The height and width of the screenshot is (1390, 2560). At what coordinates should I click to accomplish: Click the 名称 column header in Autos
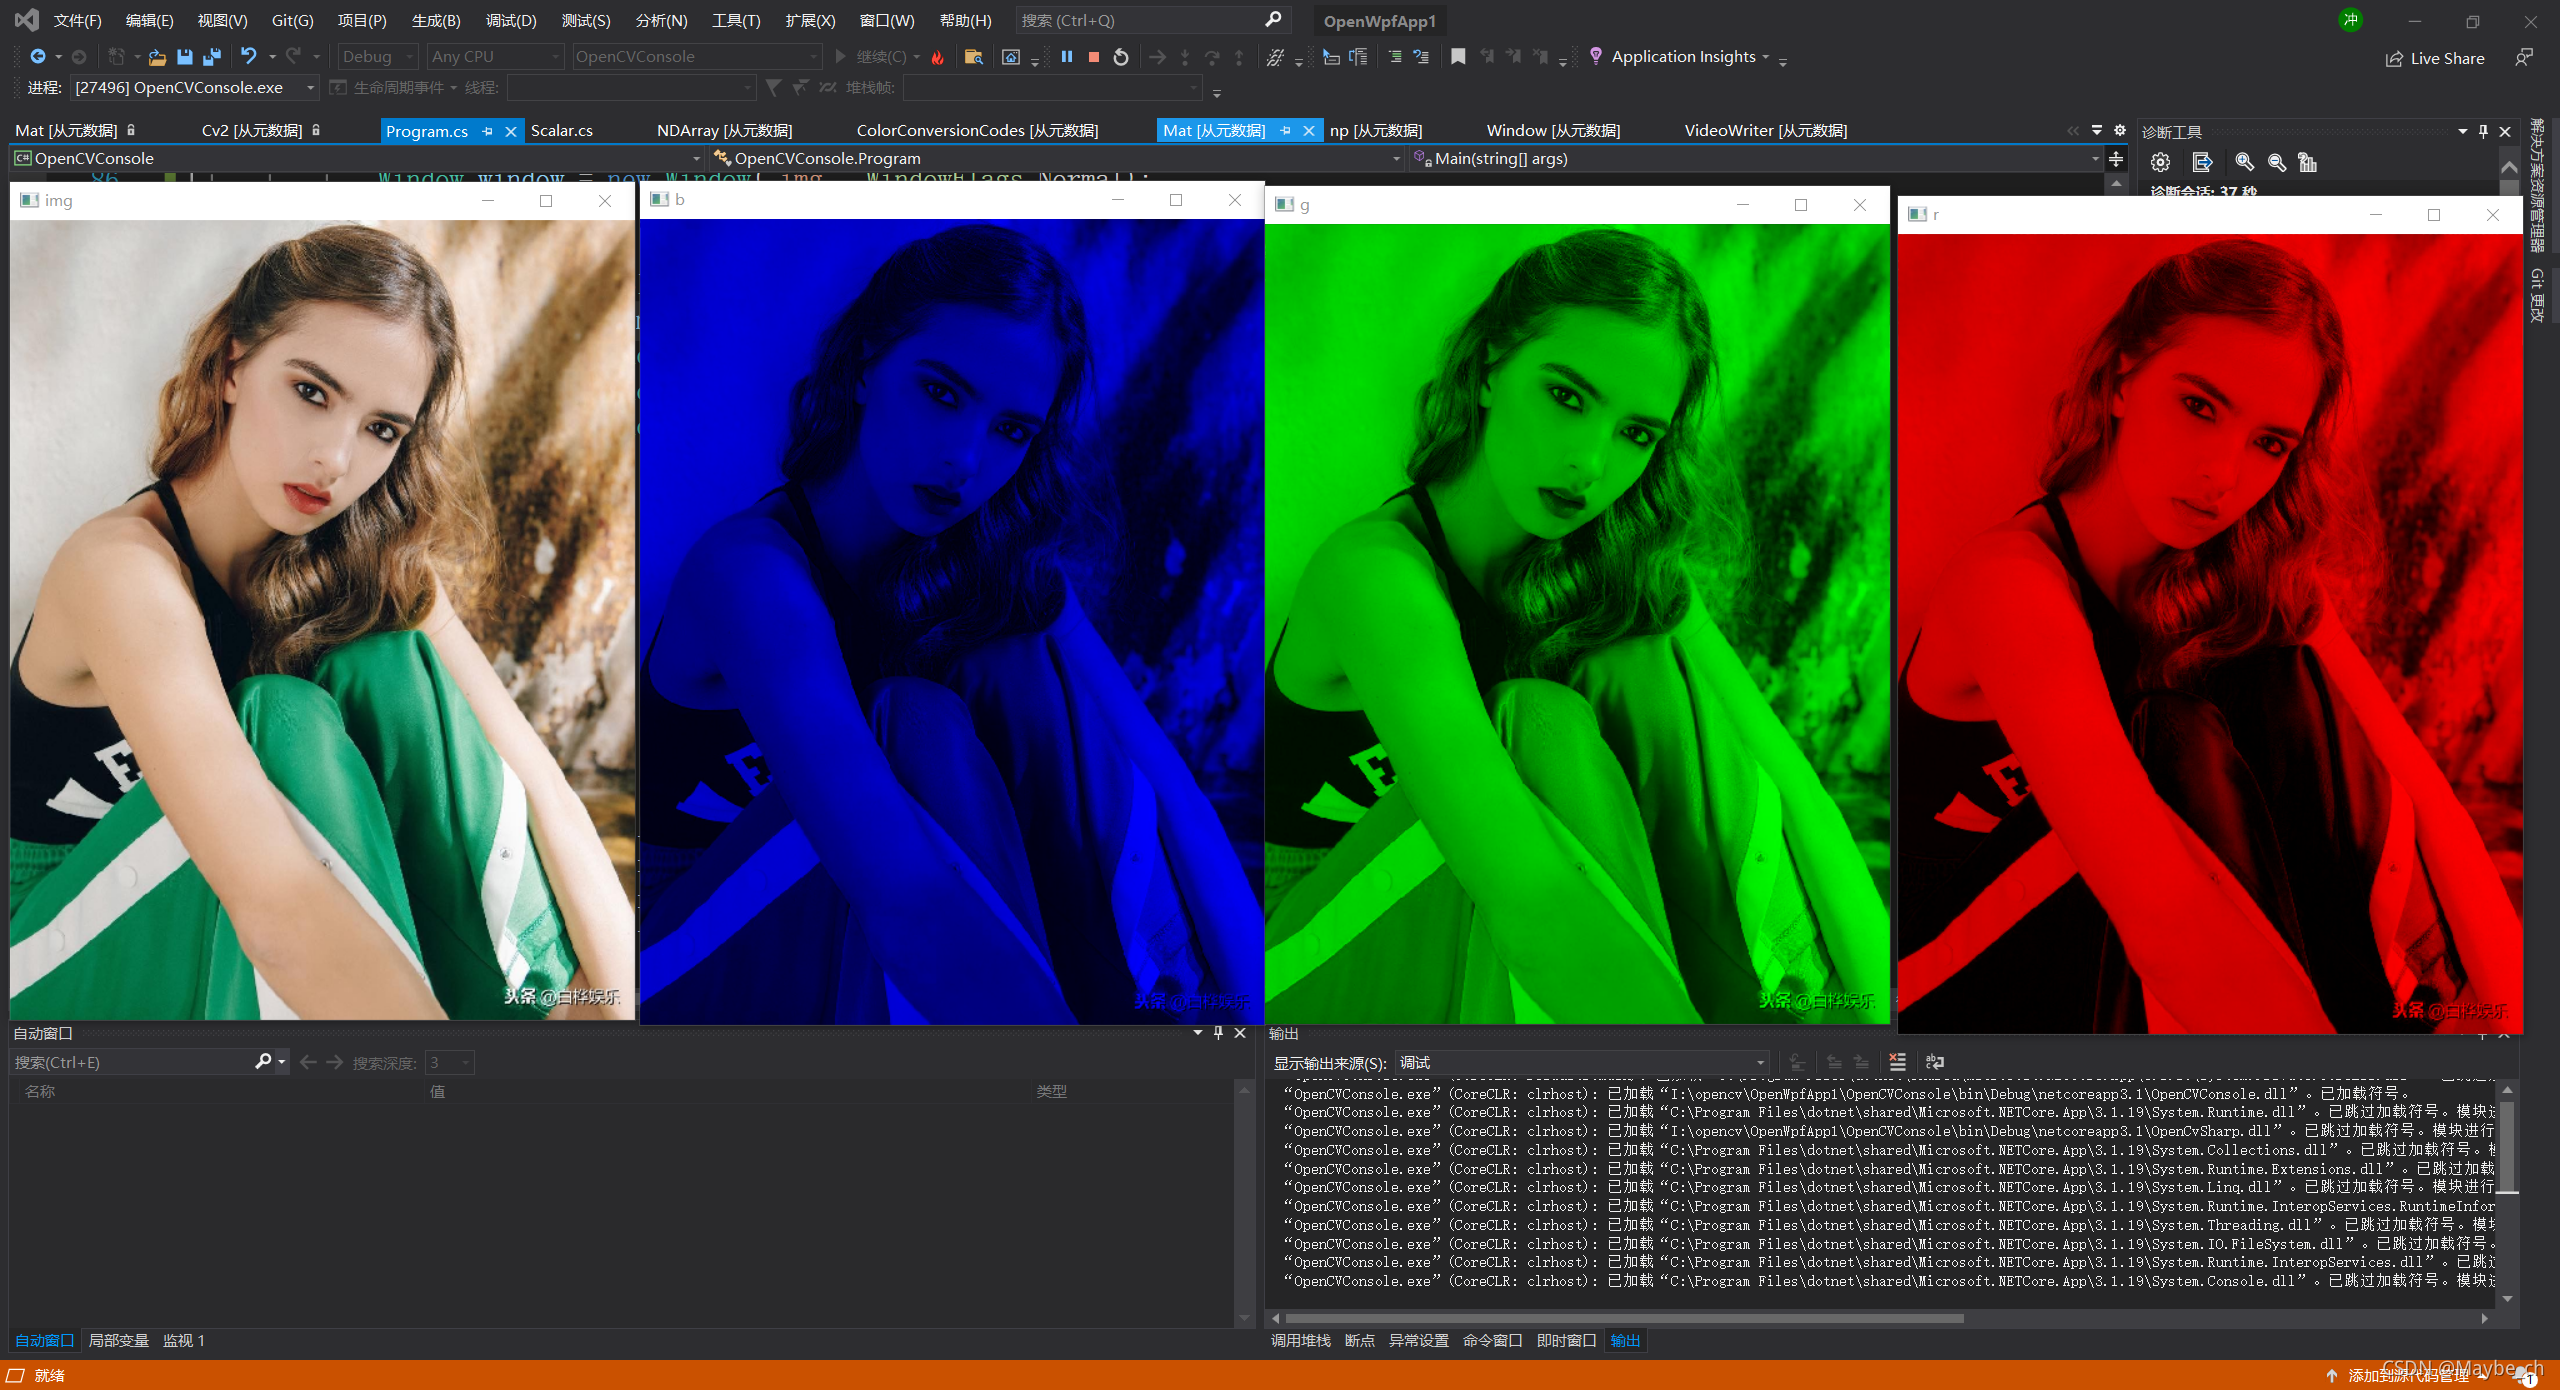[40, 1091]
